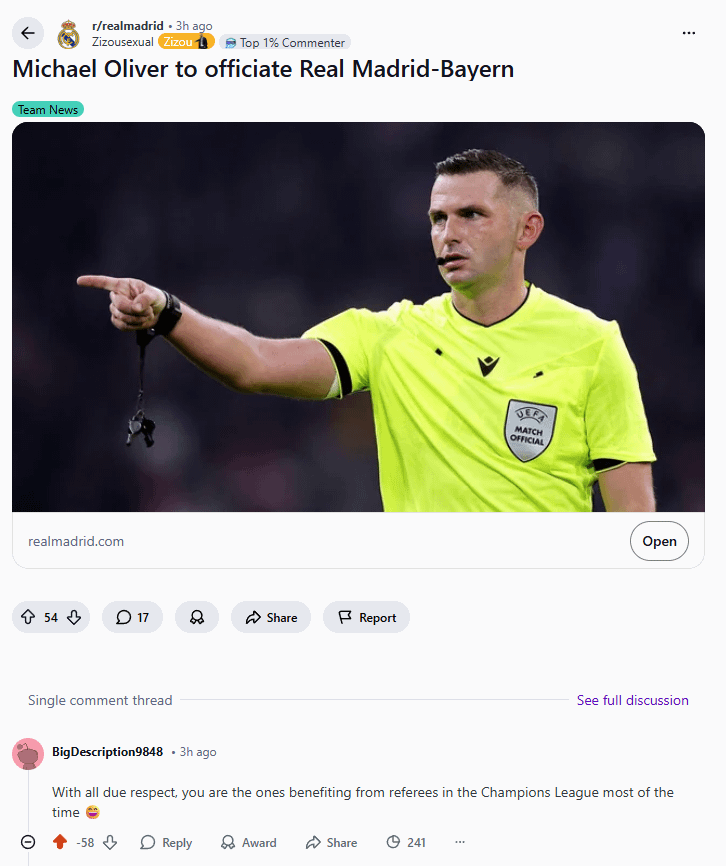
Task: Downvote BigDescription9848's comment
Action: pos(110,842)
